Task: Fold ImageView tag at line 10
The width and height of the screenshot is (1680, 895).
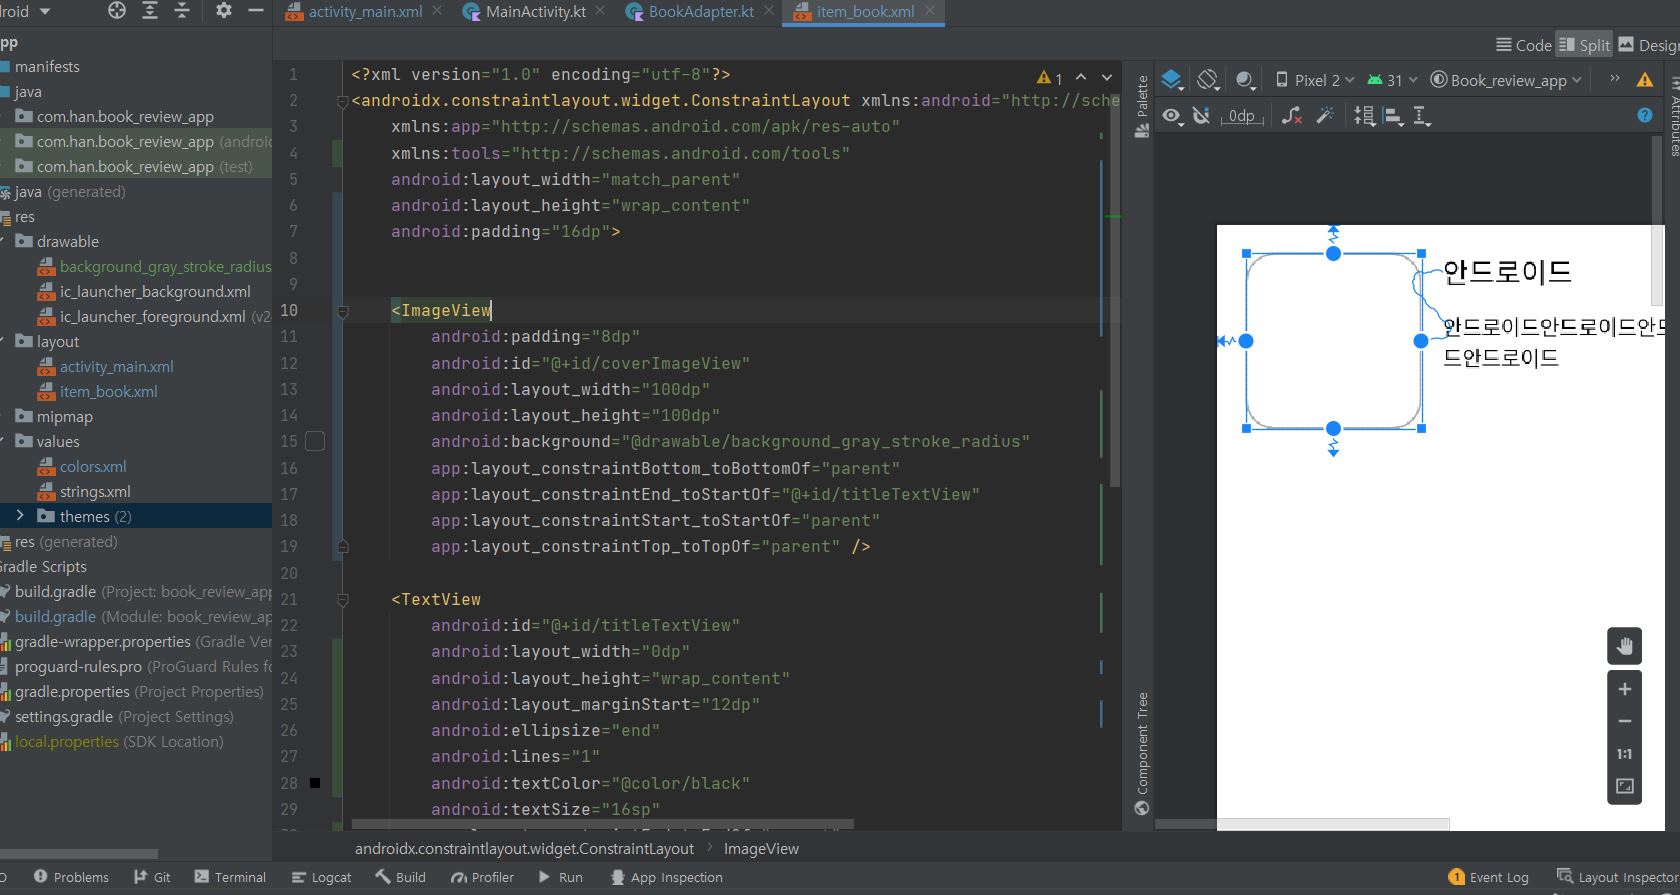Action: click(342, 311)
